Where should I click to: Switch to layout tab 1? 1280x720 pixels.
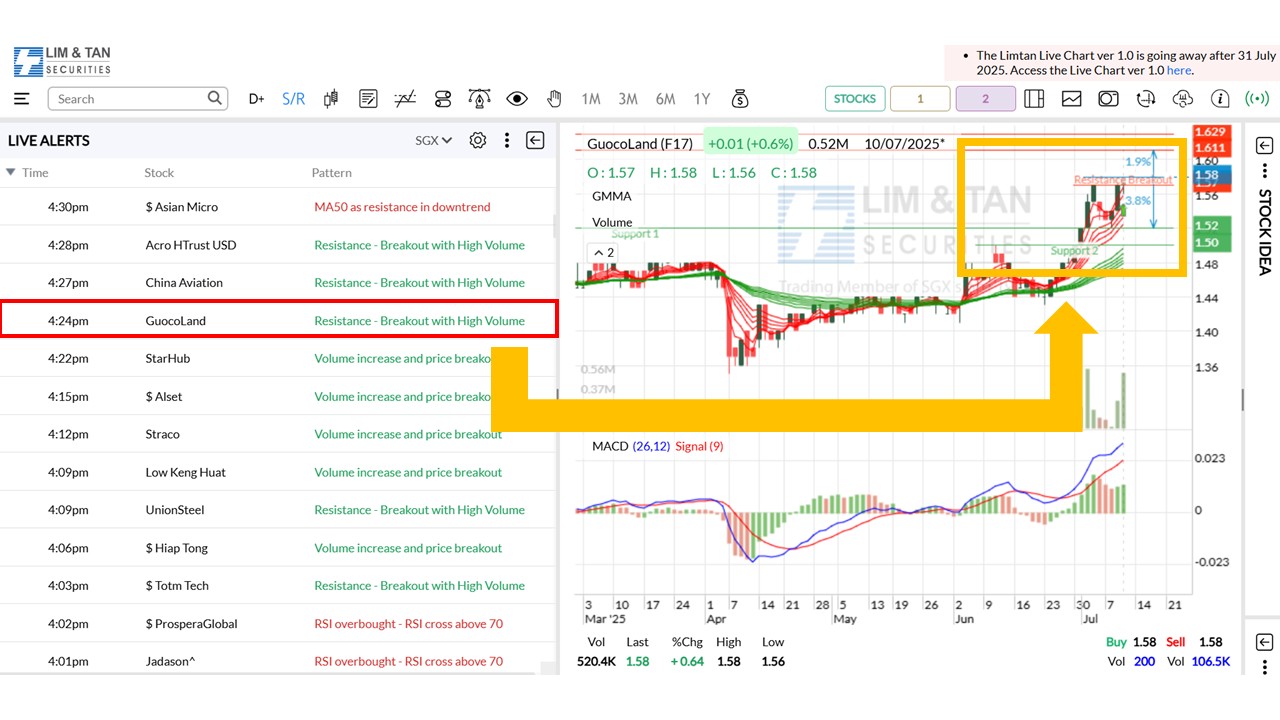pyautogui.click(x=920, y=99)
